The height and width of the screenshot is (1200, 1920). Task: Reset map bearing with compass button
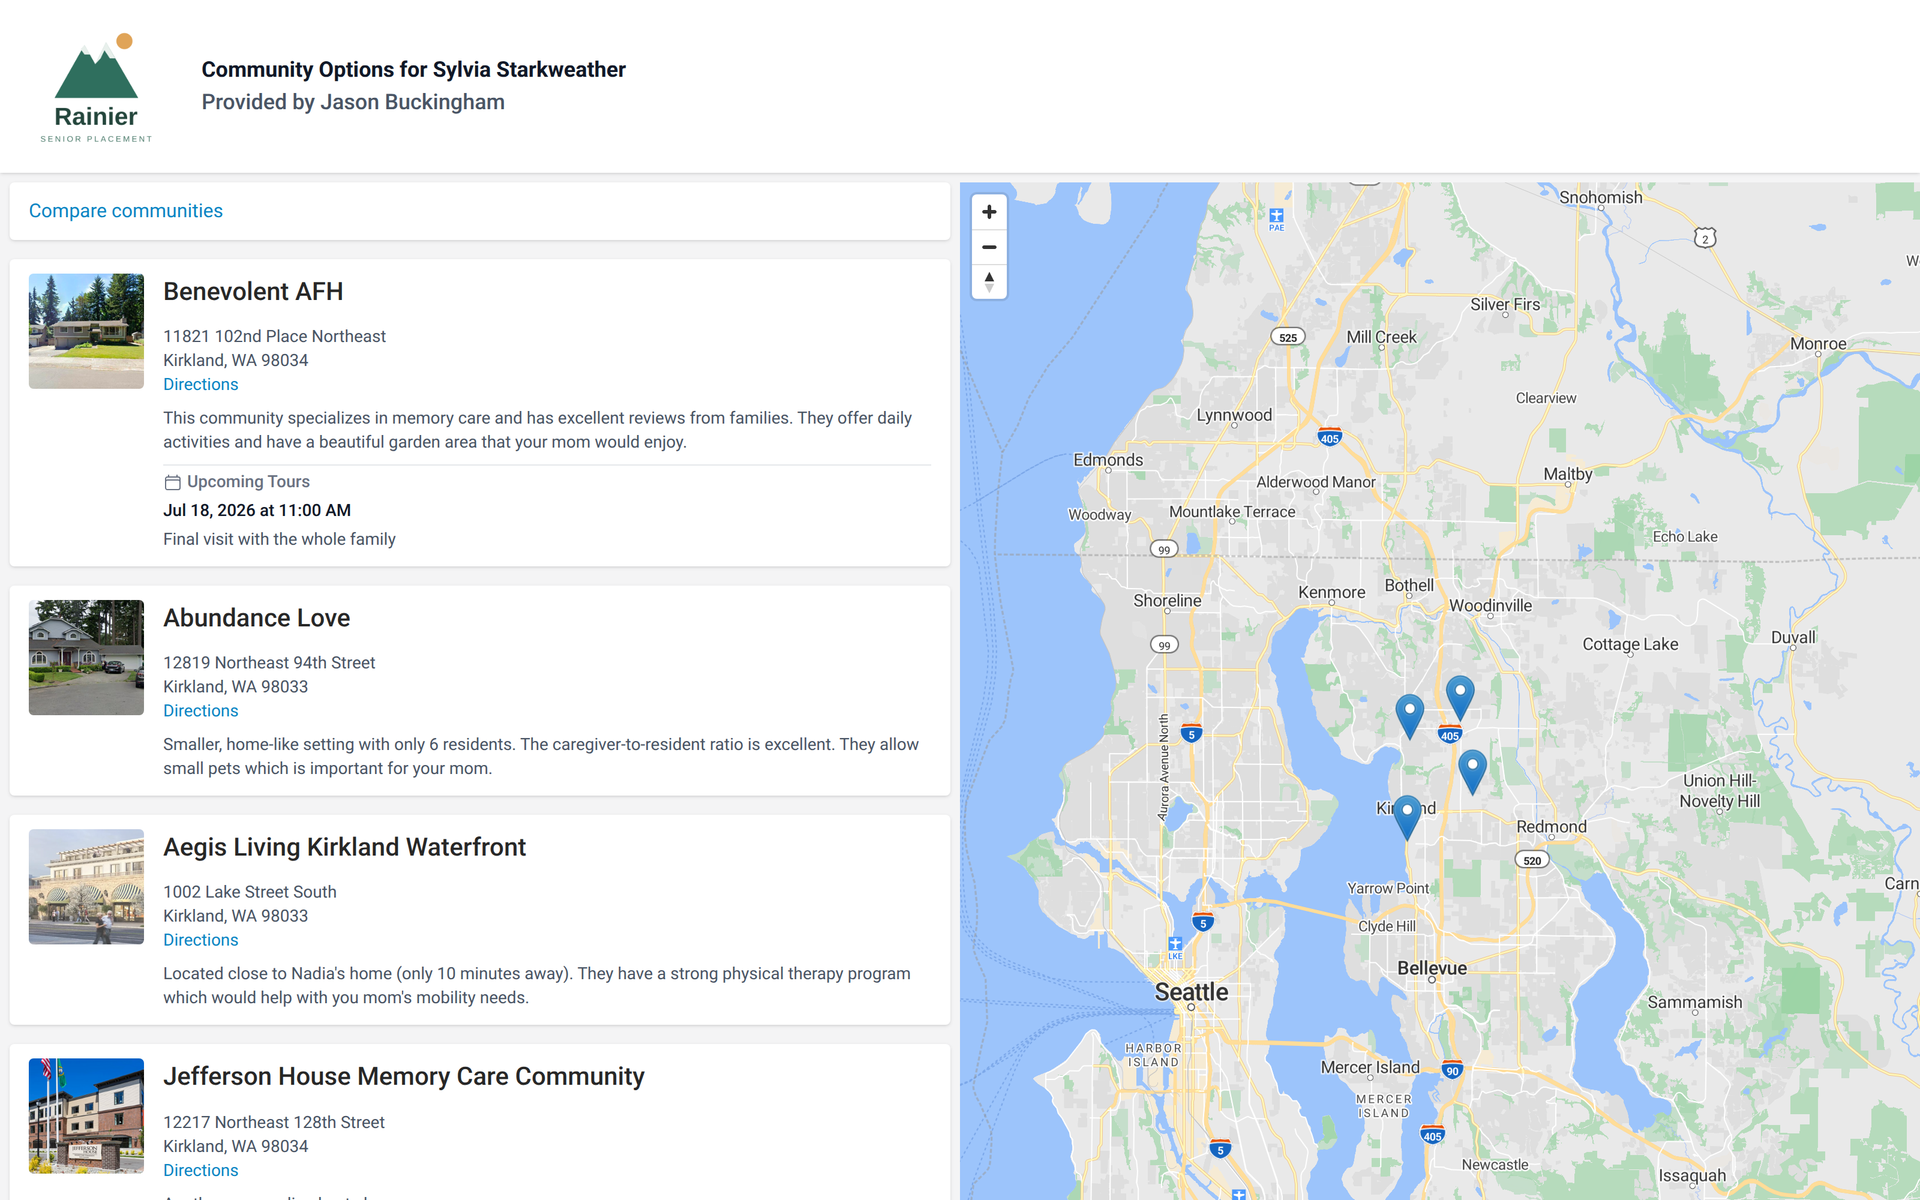pyautogui.click(x=989, y=282)
